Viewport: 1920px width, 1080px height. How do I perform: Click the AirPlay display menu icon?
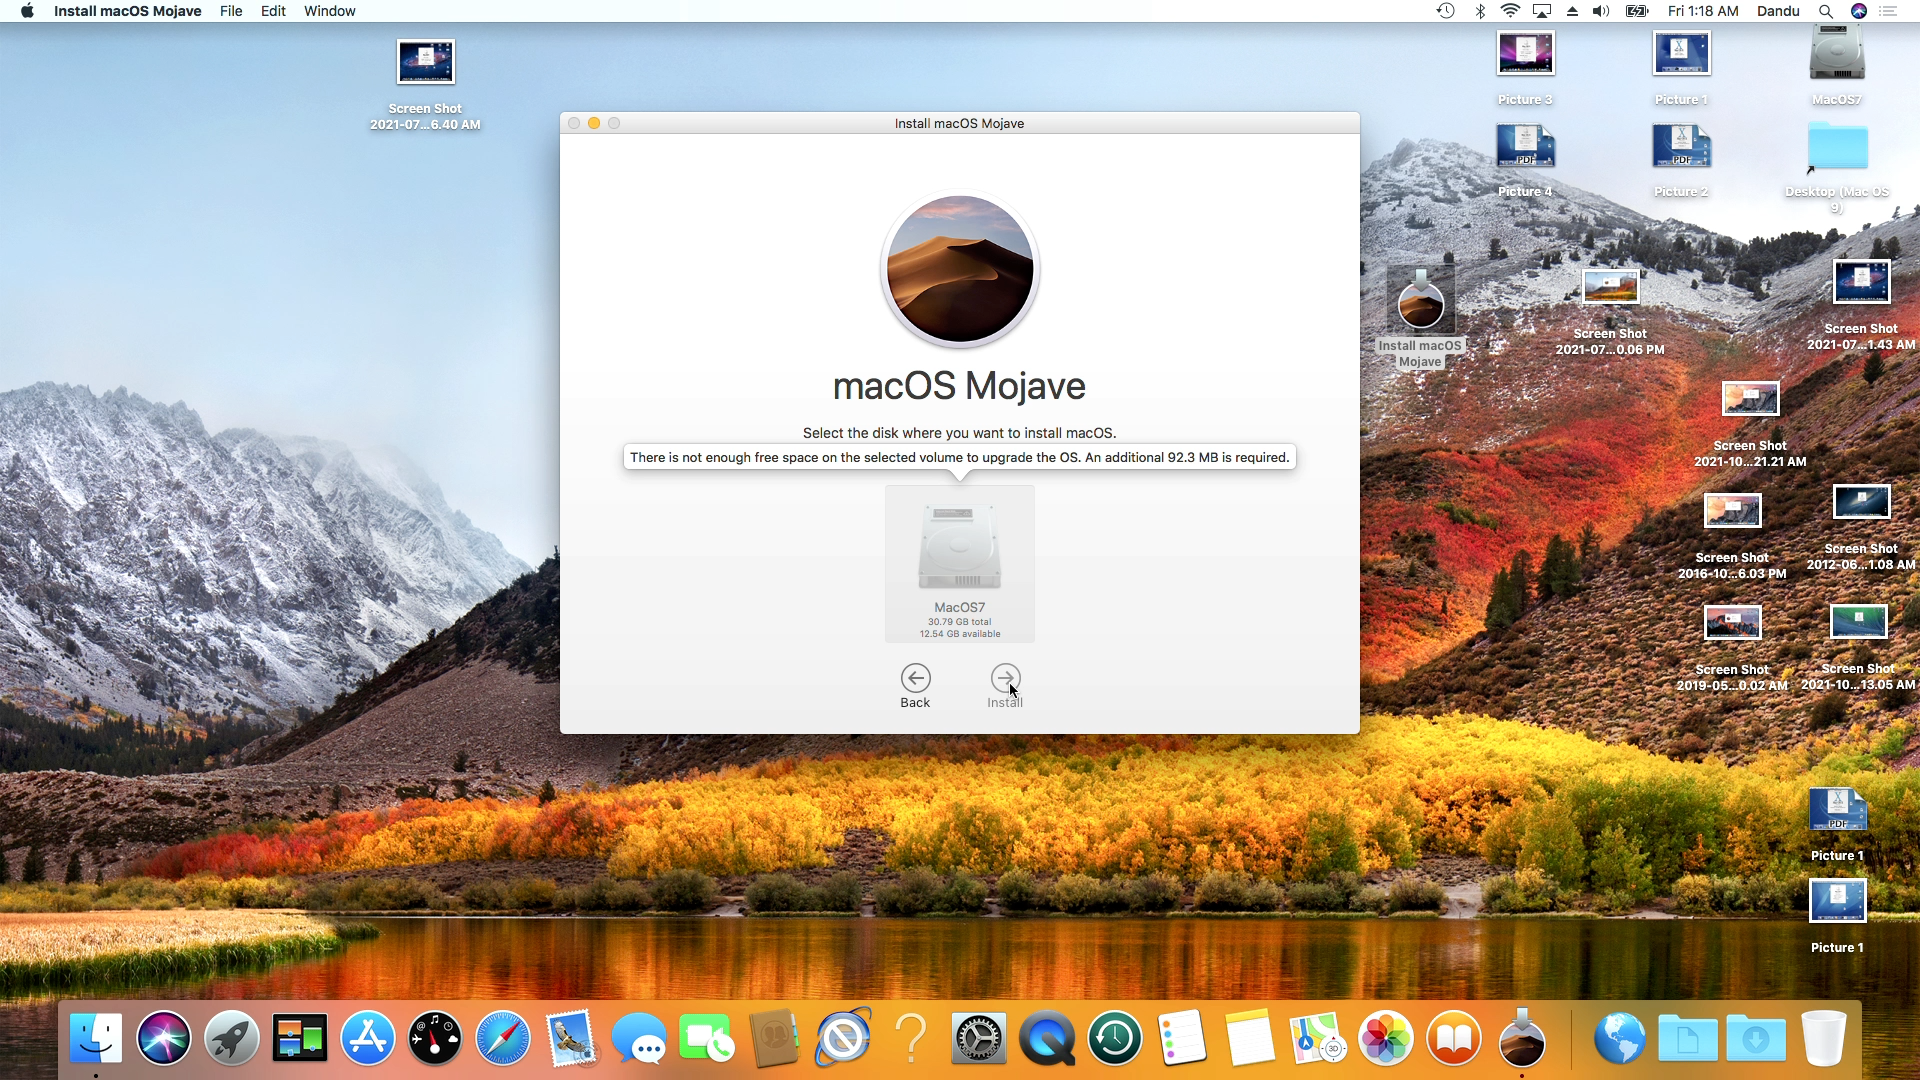click(x=1542, y=11)
